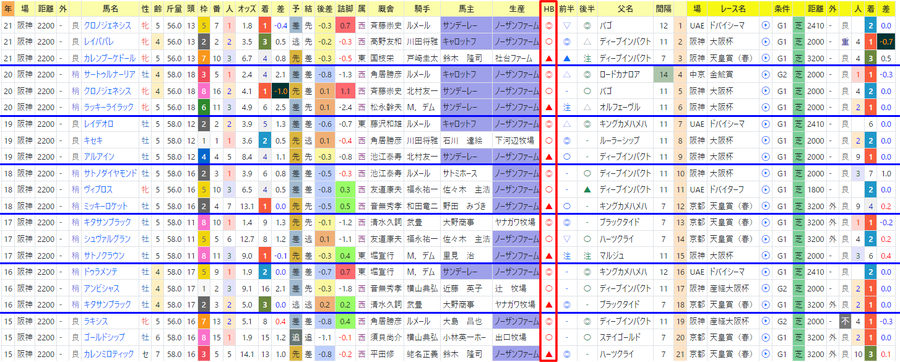Click the 父名 column header

(625, 9)
